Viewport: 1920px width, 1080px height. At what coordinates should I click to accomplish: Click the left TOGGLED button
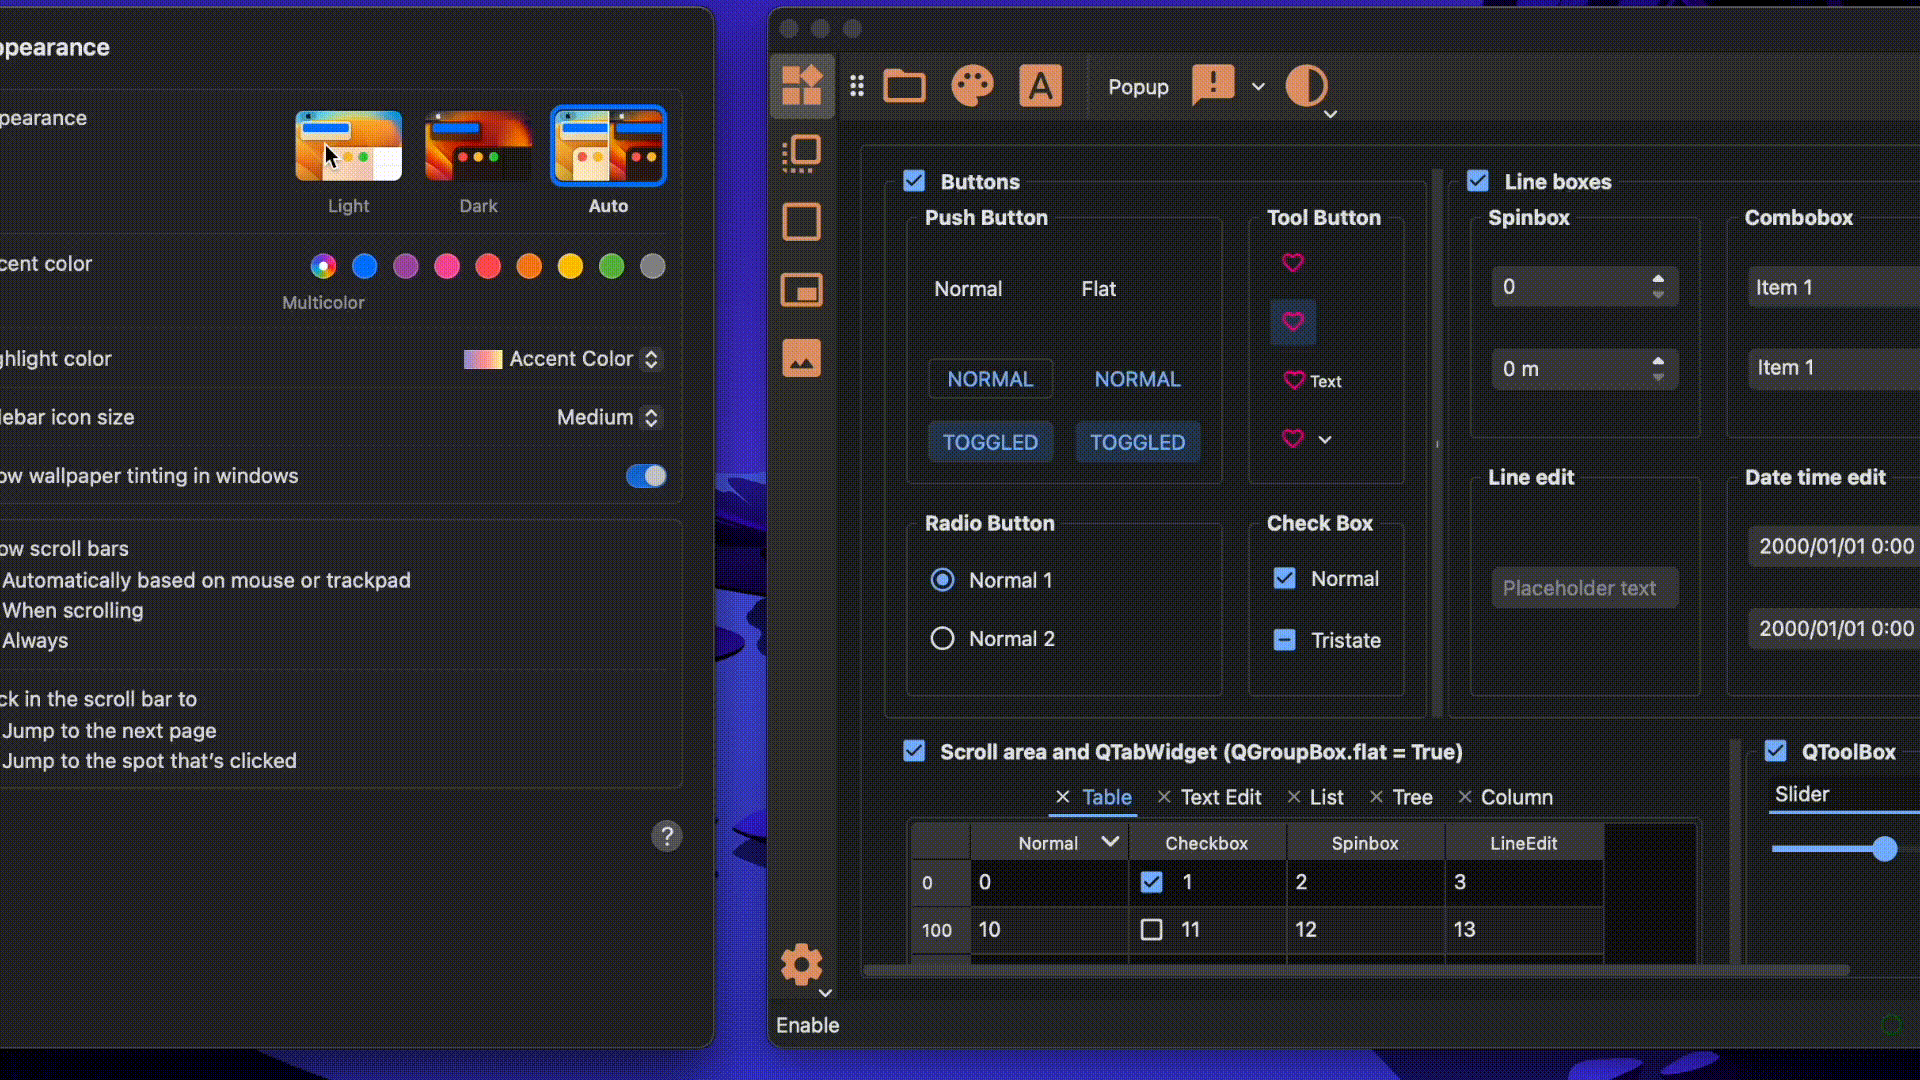pos(990,442)
